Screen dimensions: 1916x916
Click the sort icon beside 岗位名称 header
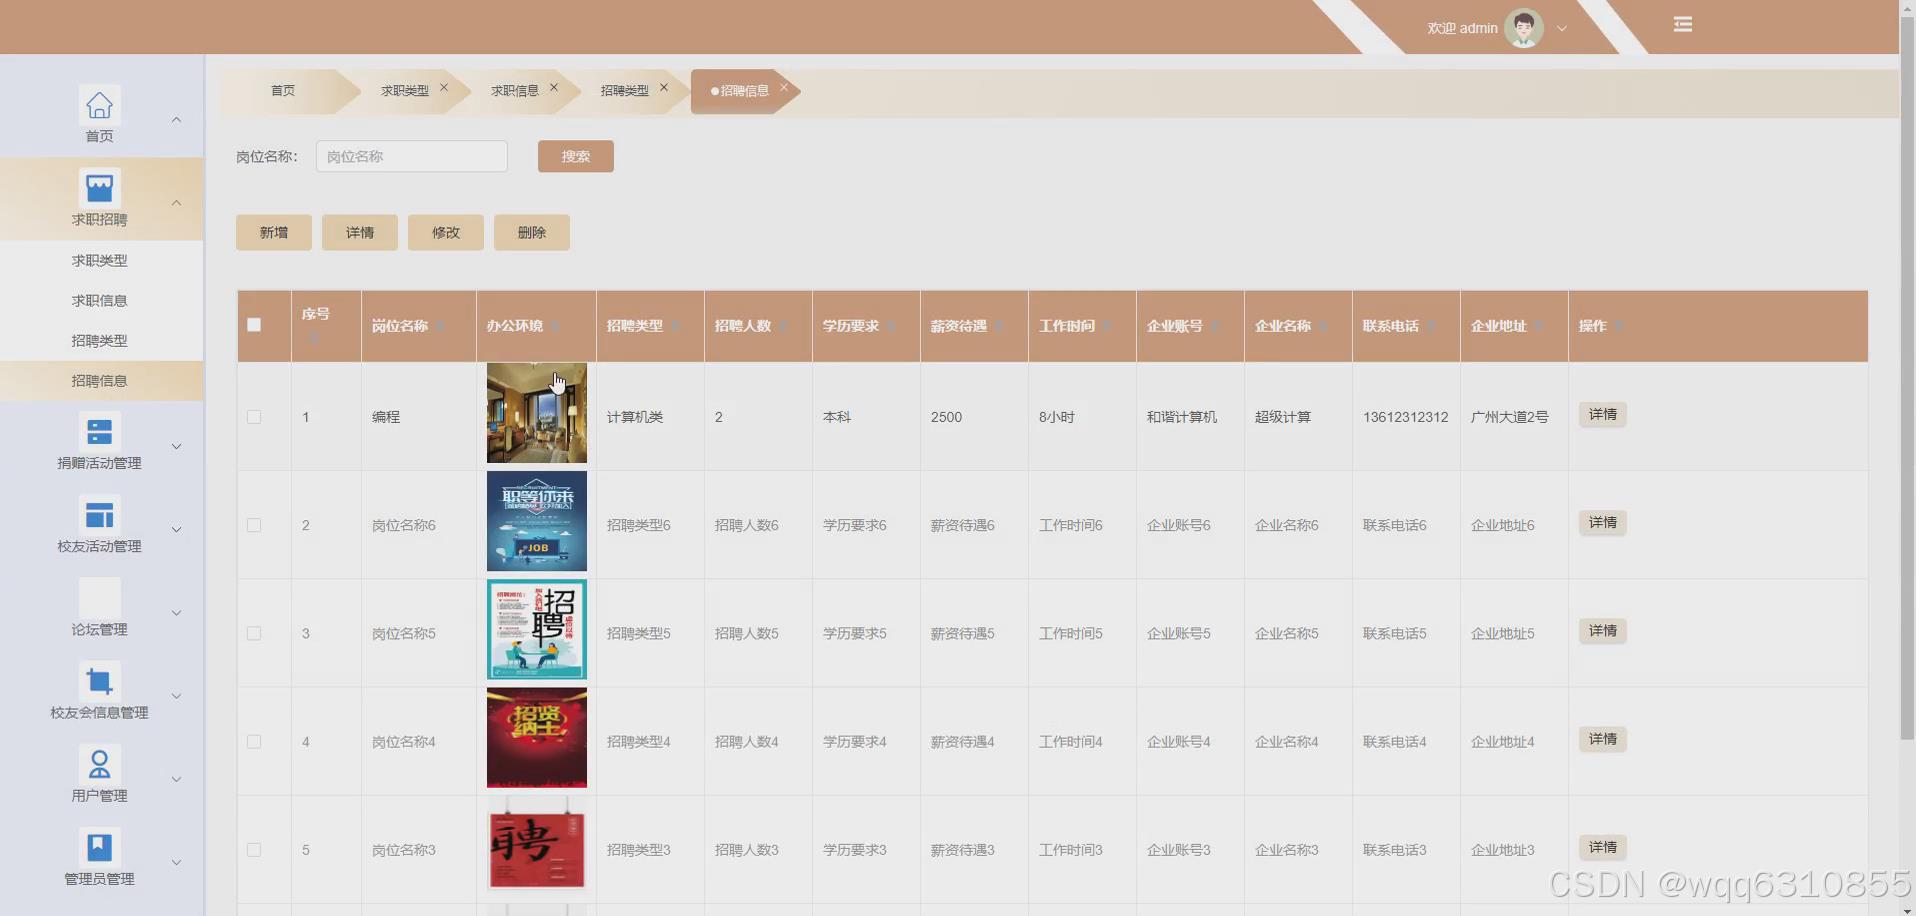[x=440, y=327]
